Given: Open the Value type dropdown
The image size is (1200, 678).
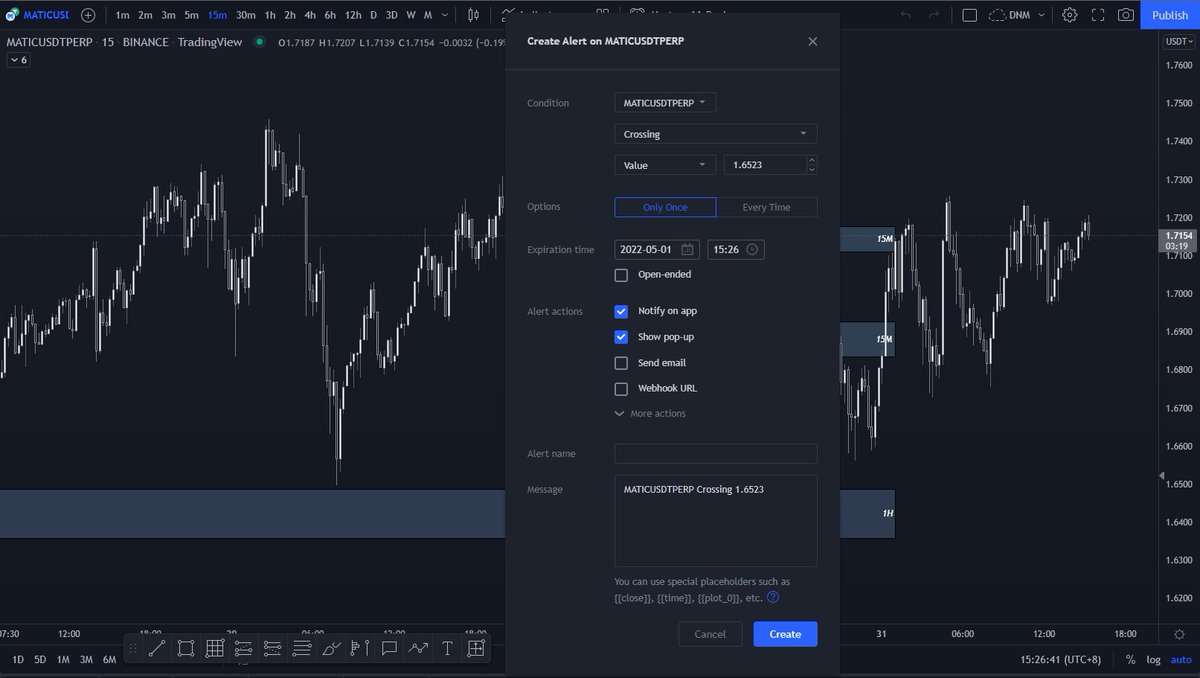Looking at the screenshot, I should point(665,165).
